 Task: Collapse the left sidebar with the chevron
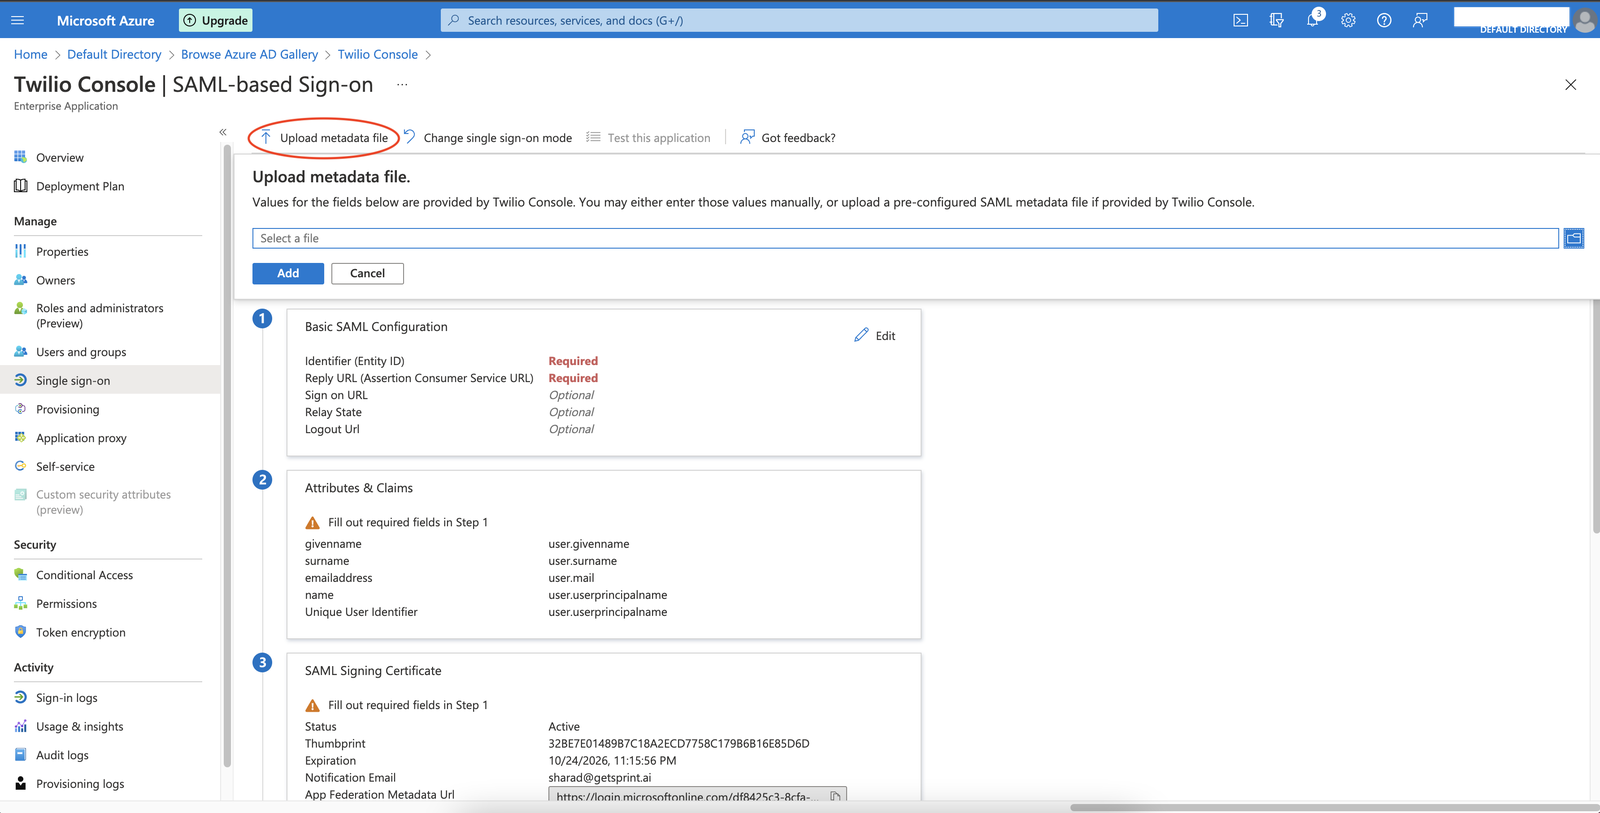pyautogui.click(x=223, y=132)
